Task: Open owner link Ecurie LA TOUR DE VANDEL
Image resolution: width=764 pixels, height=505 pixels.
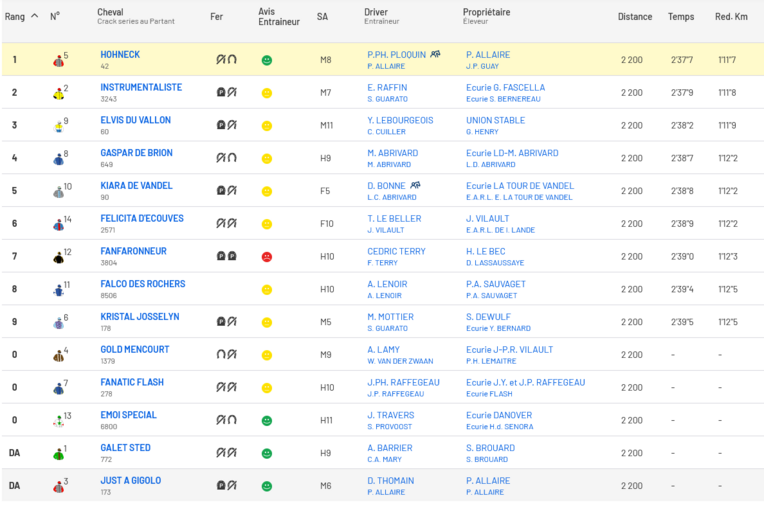Action: 520,186
